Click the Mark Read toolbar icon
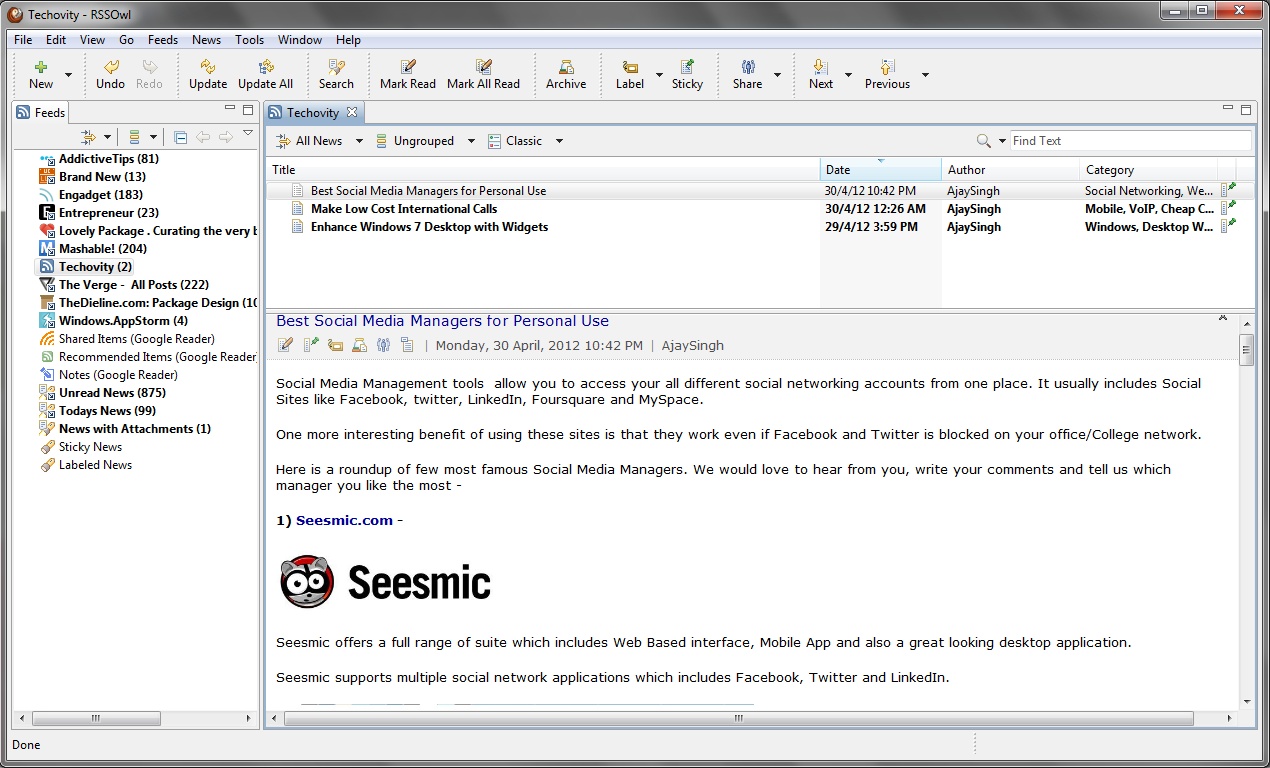 [408, 67]
